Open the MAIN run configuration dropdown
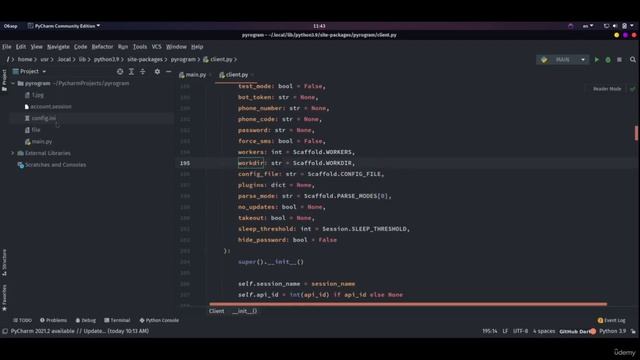640x360 pixels. tap(563, 60)
